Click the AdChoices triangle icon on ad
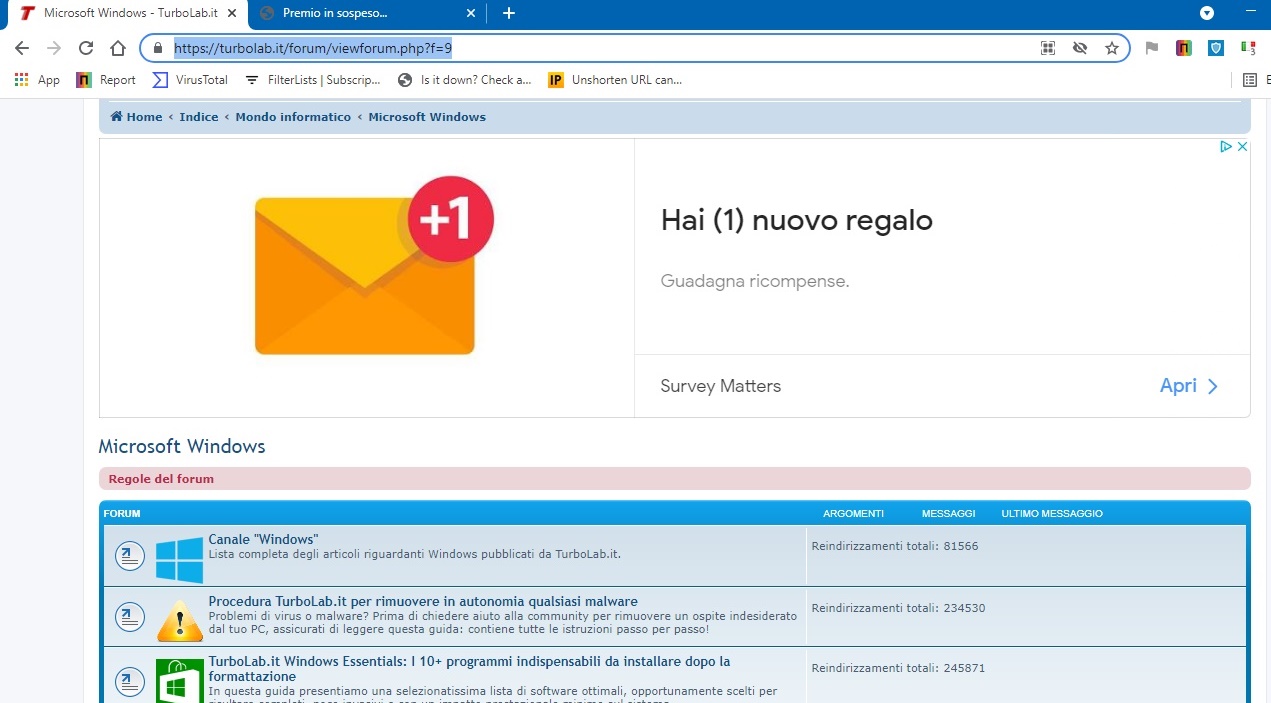This screenshot has width=1271, height=703. click(x=1225, y=146)
